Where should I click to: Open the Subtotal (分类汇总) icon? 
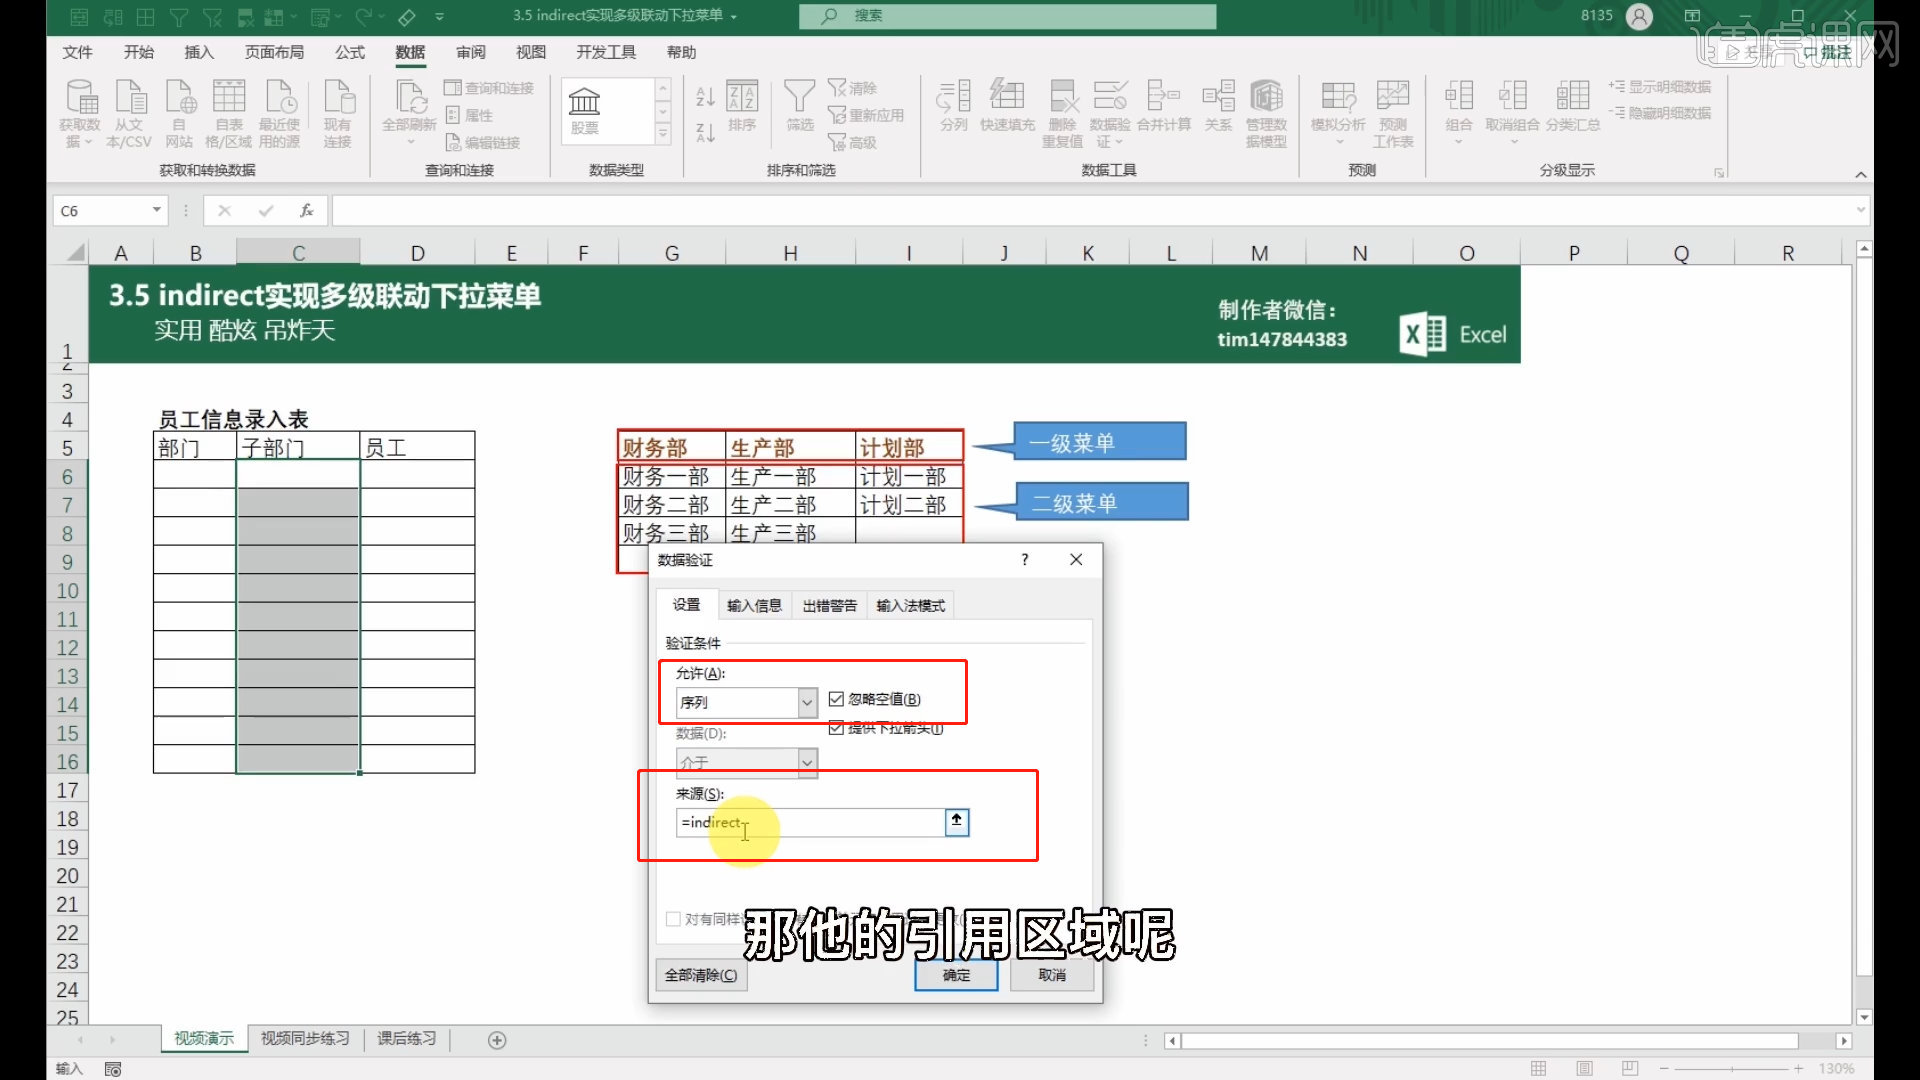coord(1573,106)
